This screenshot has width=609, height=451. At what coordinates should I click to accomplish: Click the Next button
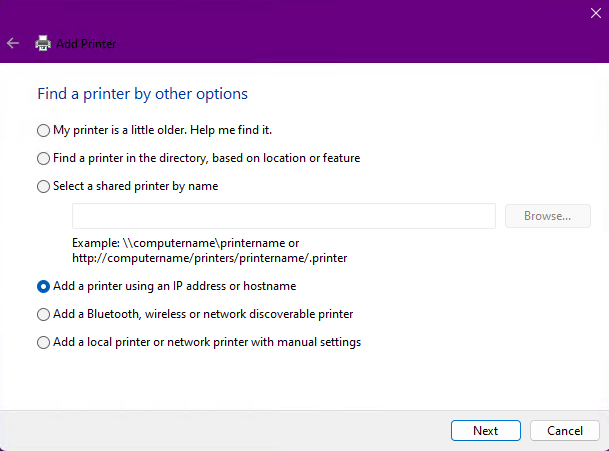[x=485, y=431]
